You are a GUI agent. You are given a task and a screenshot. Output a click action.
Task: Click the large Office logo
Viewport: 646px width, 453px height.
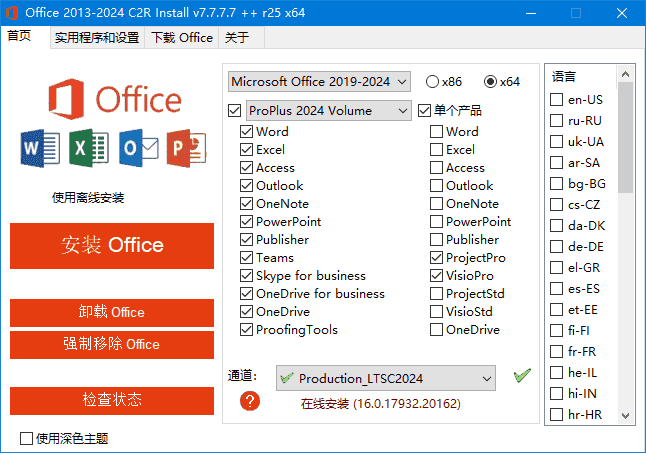(115, 100)
